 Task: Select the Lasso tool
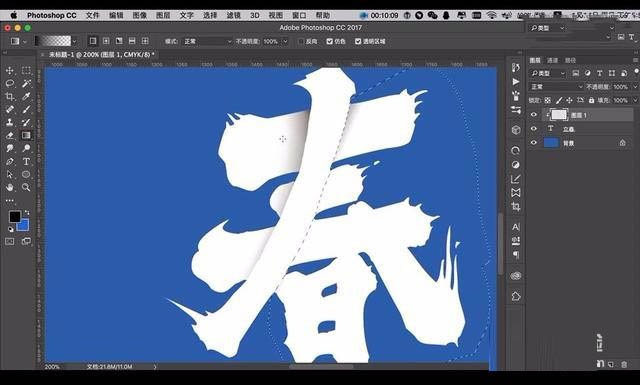(x=10, y=83)
